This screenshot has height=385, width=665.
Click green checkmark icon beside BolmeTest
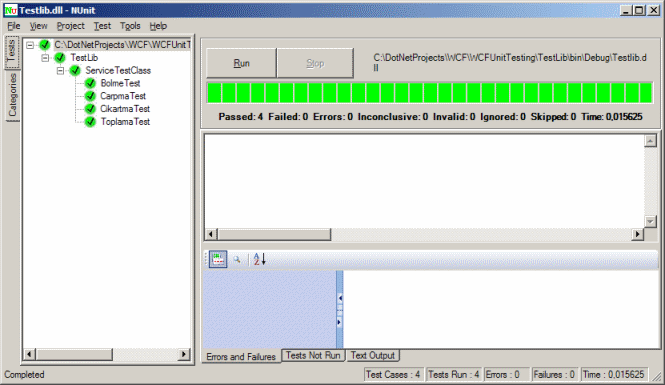pyautogui.click(x=90, y=83)
